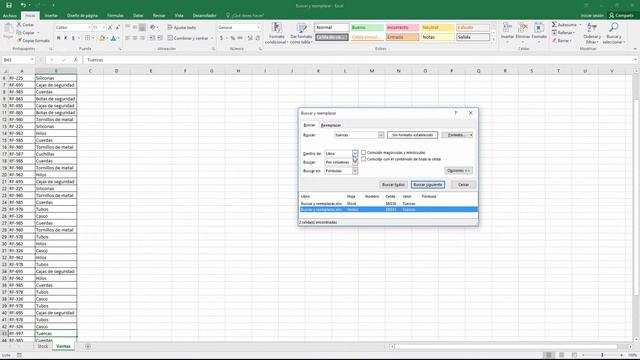
Task: Open the Fórmulas ribbon tab
Action: click(x=116, y=16)
